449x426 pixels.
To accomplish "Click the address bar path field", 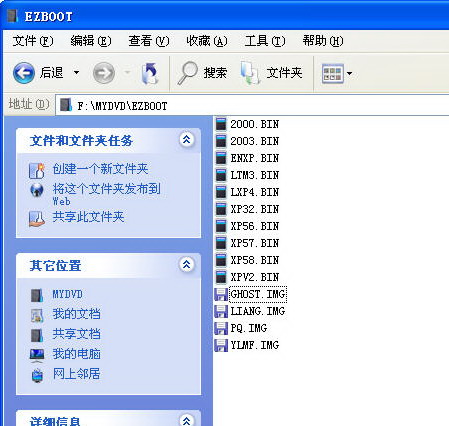I will coord(253,106).
